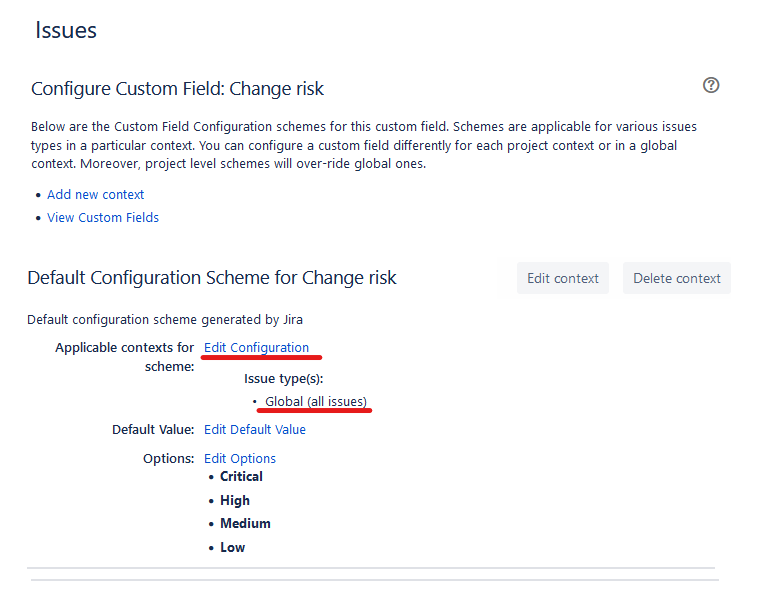Viewport: 764px width, 589px height.
Task: Click the Global (all issues) item
Action: (316, 402)
